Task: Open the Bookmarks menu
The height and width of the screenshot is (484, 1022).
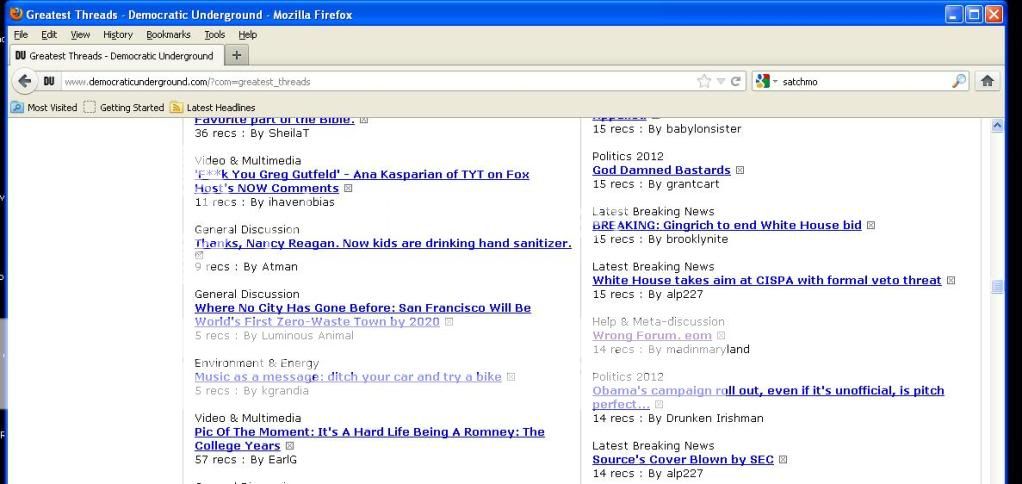Action: (167, 34)
